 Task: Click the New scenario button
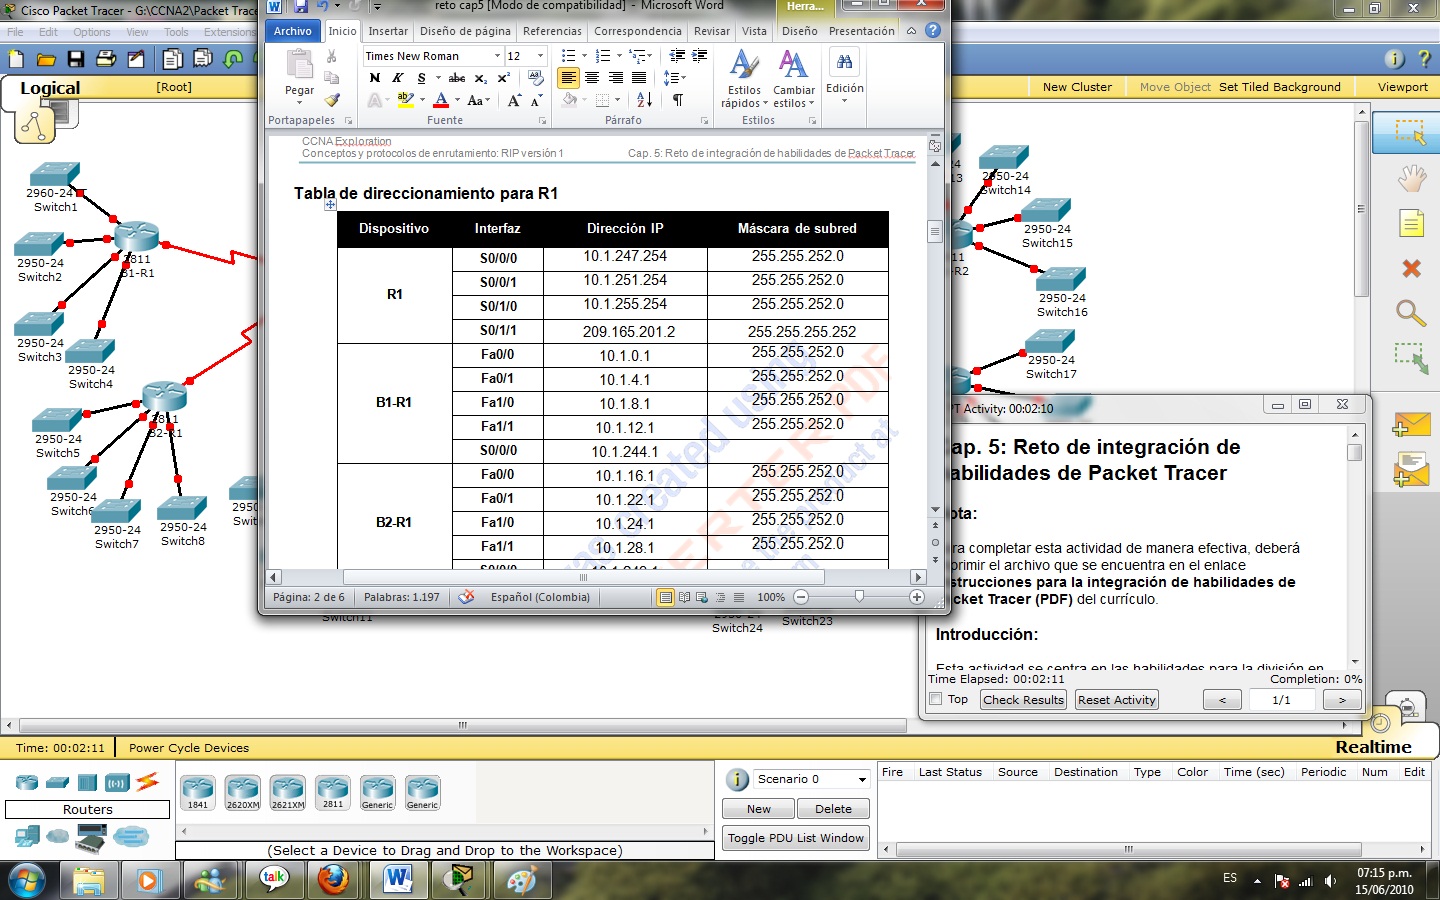pyautogui.click(x=758, y=809)
